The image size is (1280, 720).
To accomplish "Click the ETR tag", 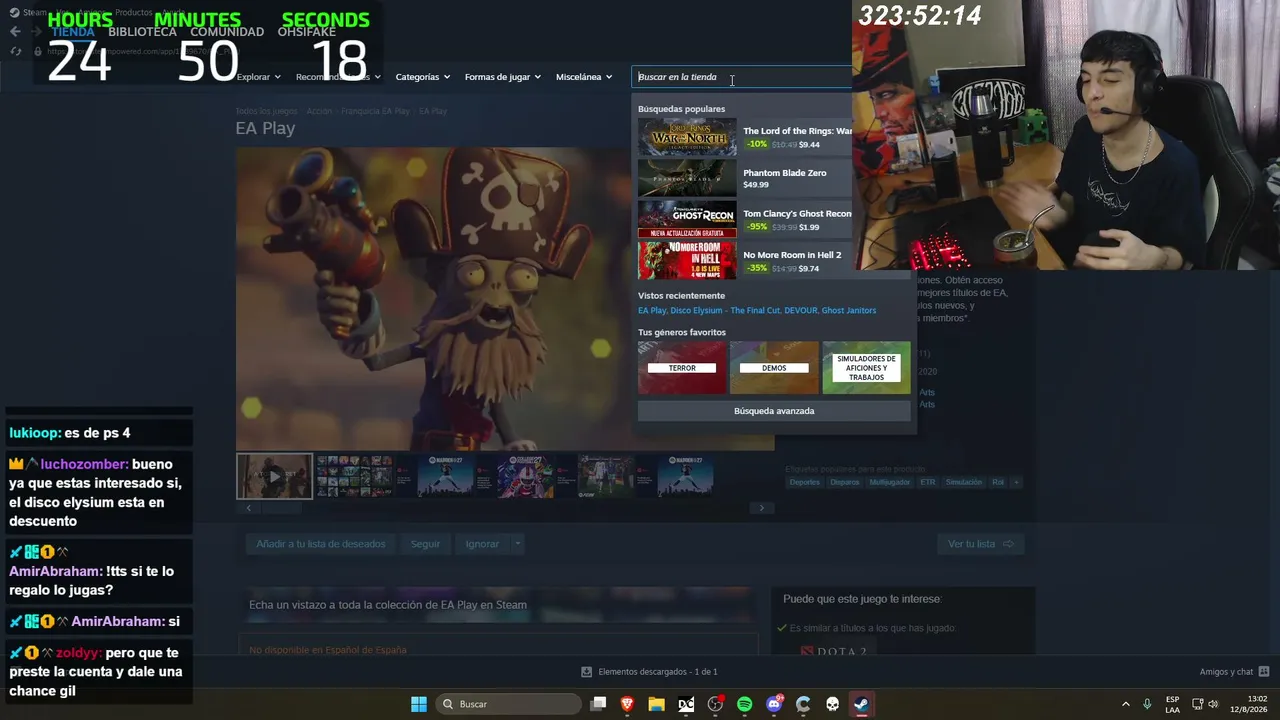I will pyautogui.click(x=928, y=482).
